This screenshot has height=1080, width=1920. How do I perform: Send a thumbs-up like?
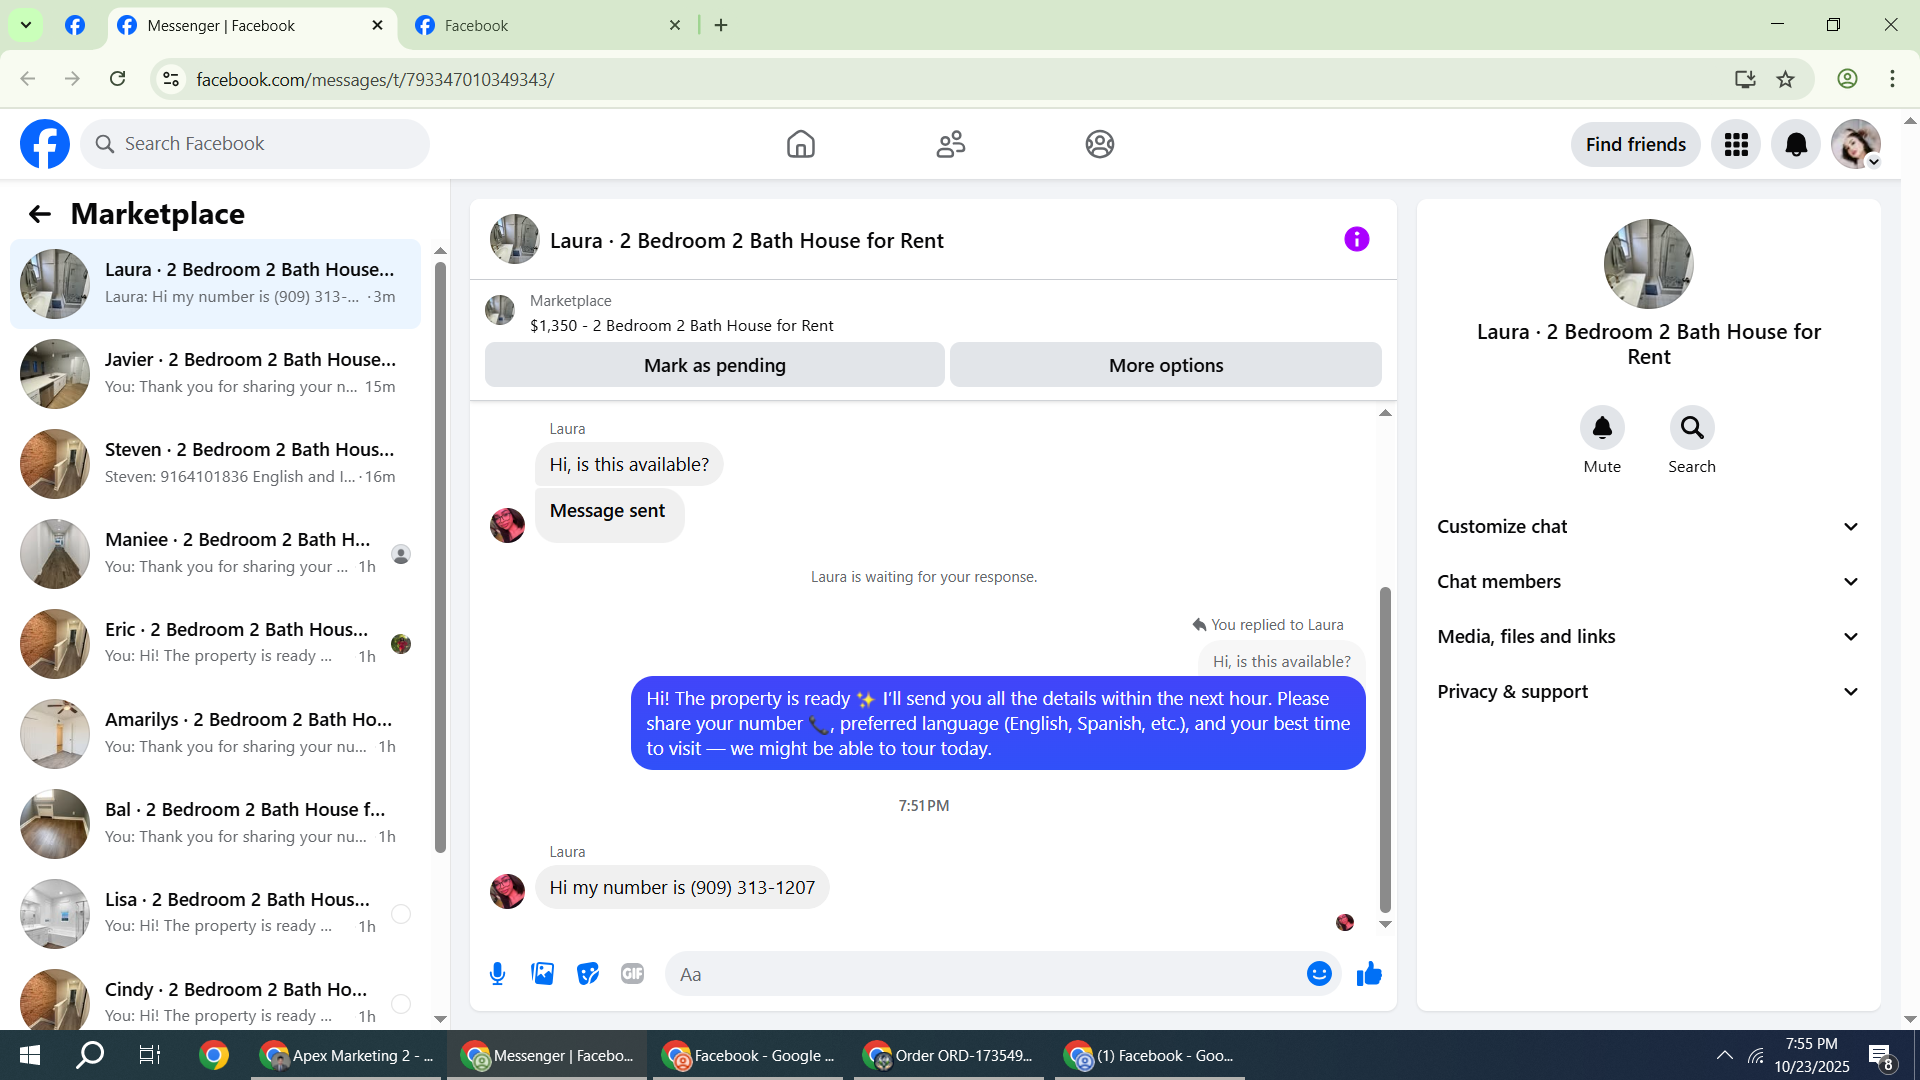point(1369,974)
